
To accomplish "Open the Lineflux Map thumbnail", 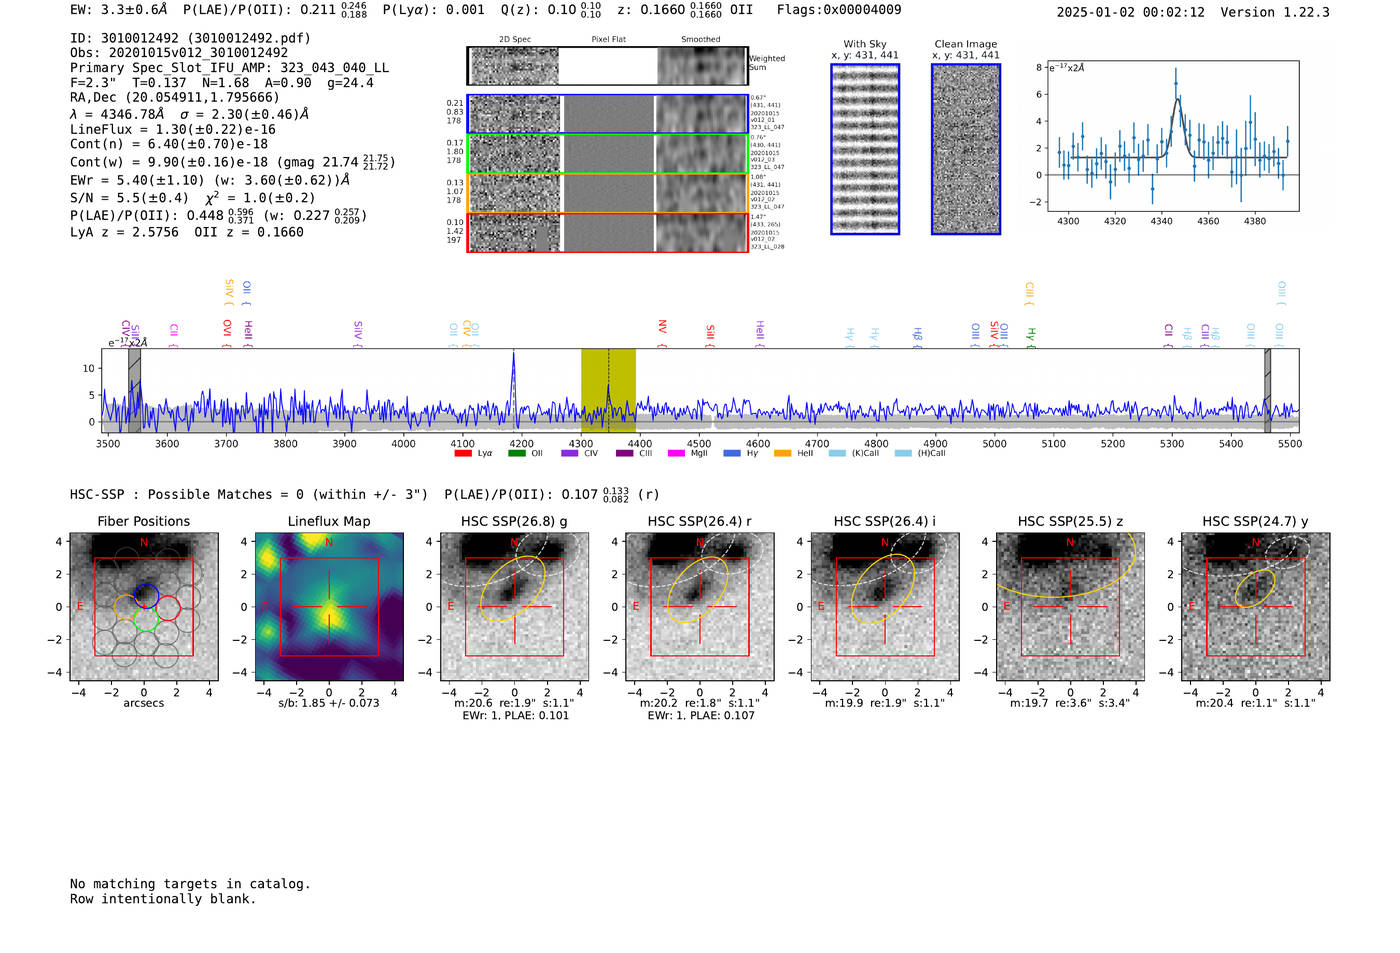I will click(x=329, y=607).
